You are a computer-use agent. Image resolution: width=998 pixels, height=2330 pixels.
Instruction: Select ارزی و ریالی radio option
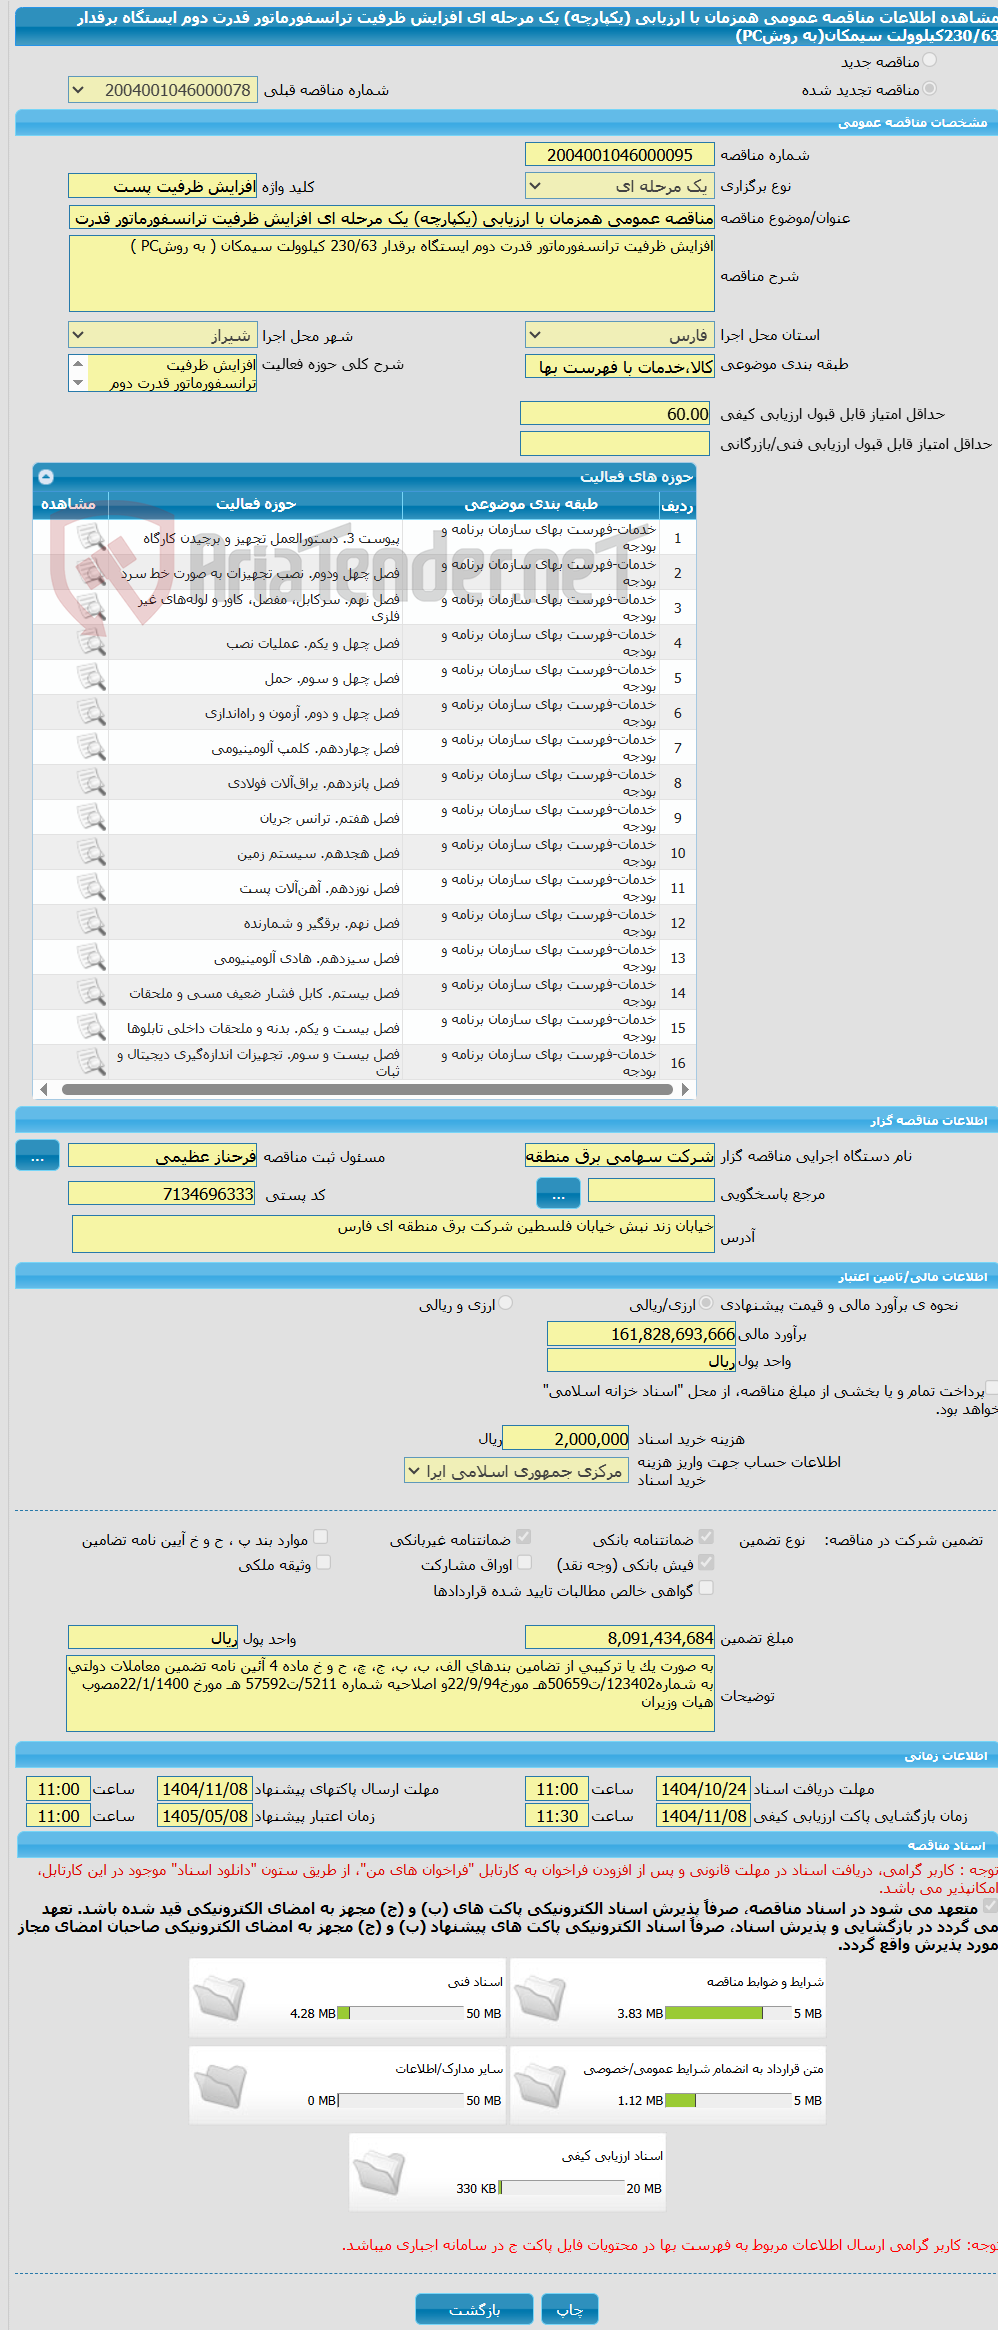[x=506, y=1303]
